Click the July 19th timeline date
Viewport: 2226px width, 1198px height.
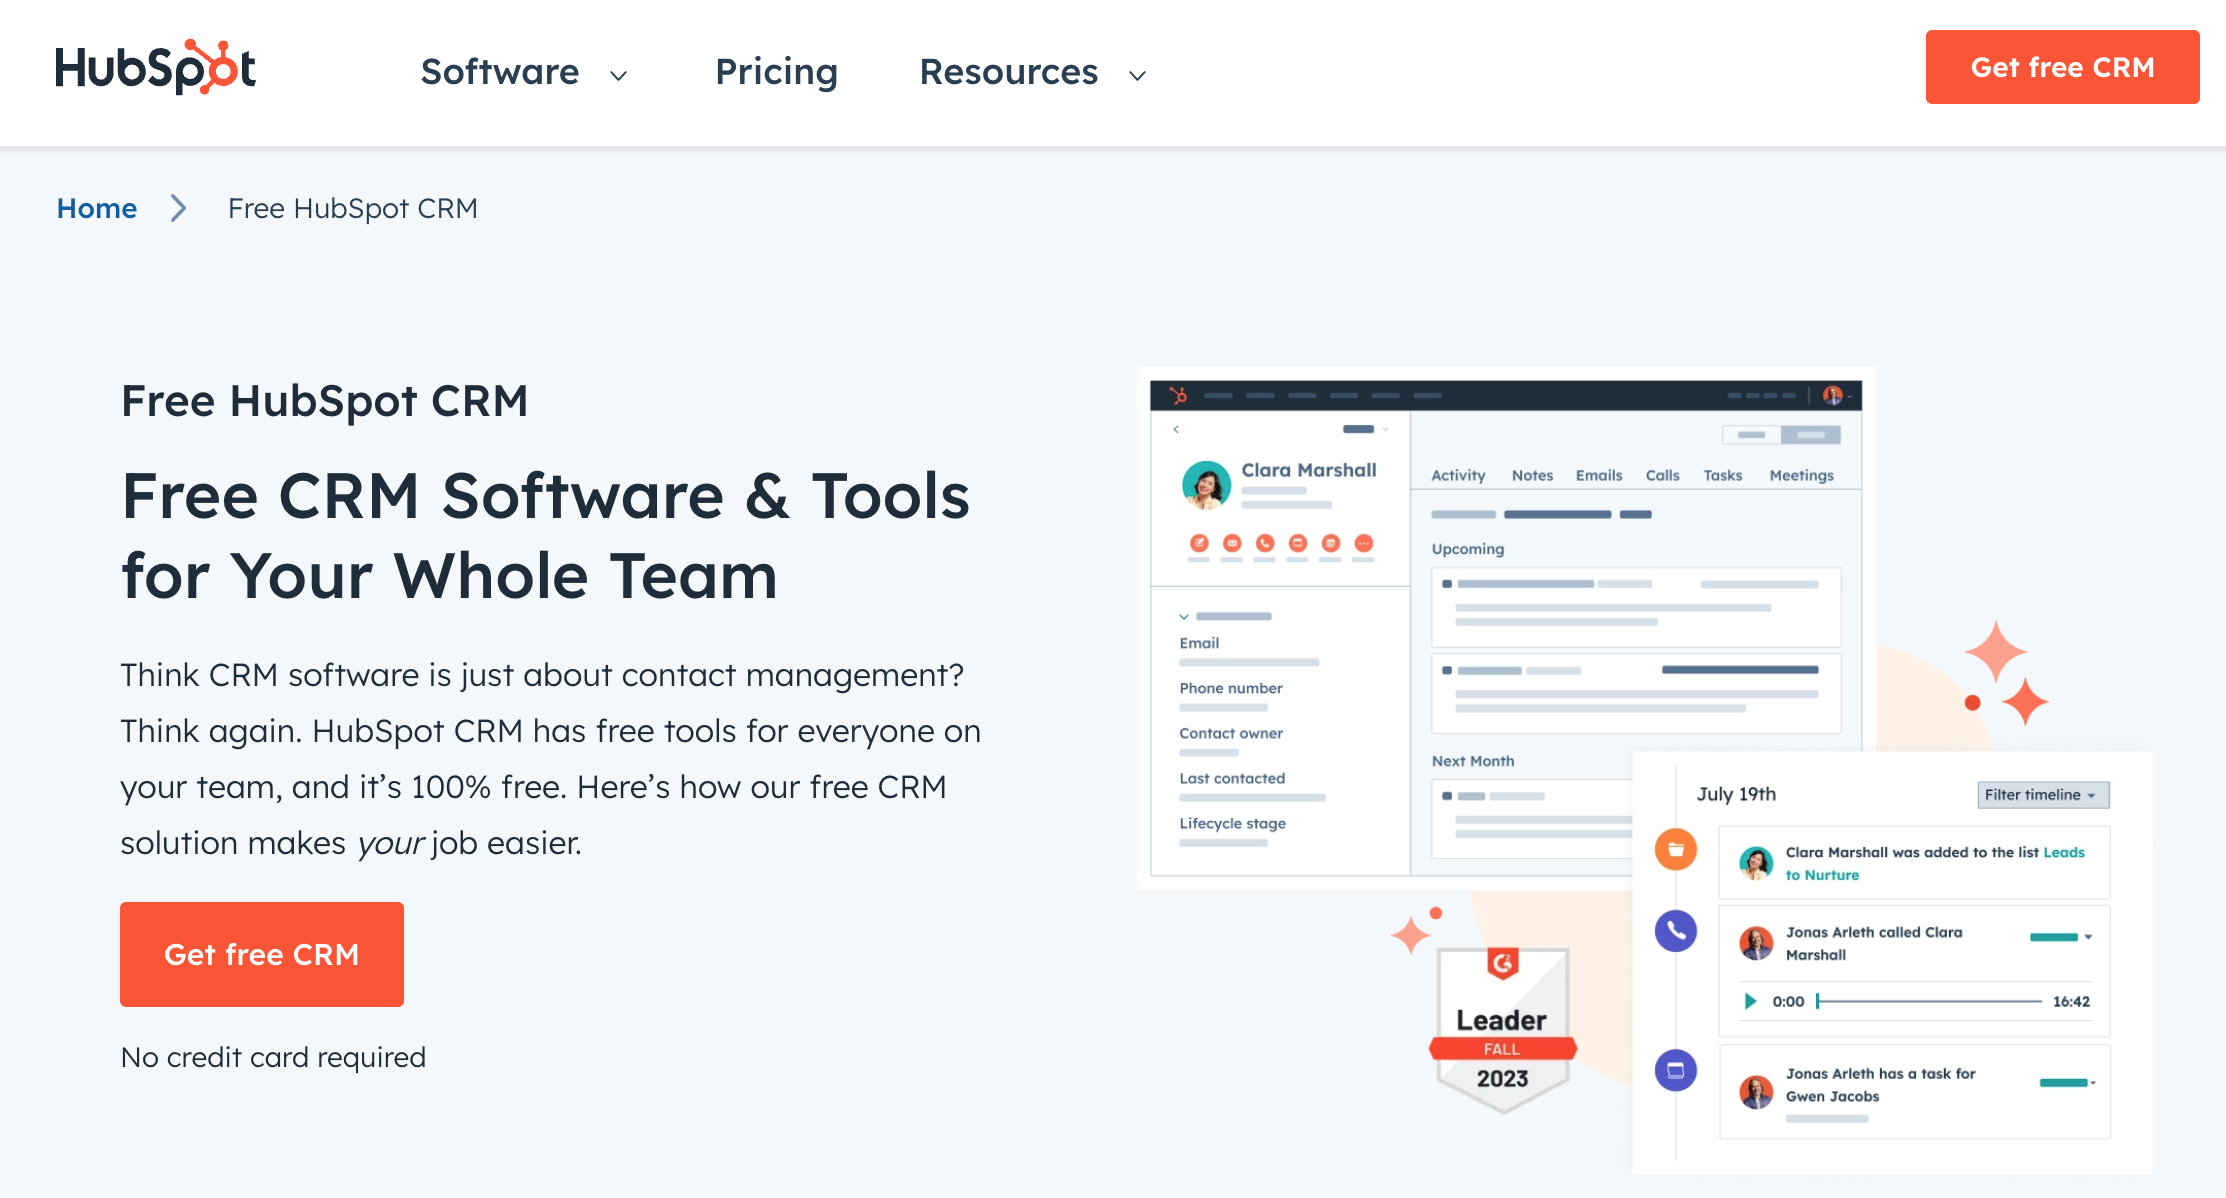click(x=1736, y=794)
